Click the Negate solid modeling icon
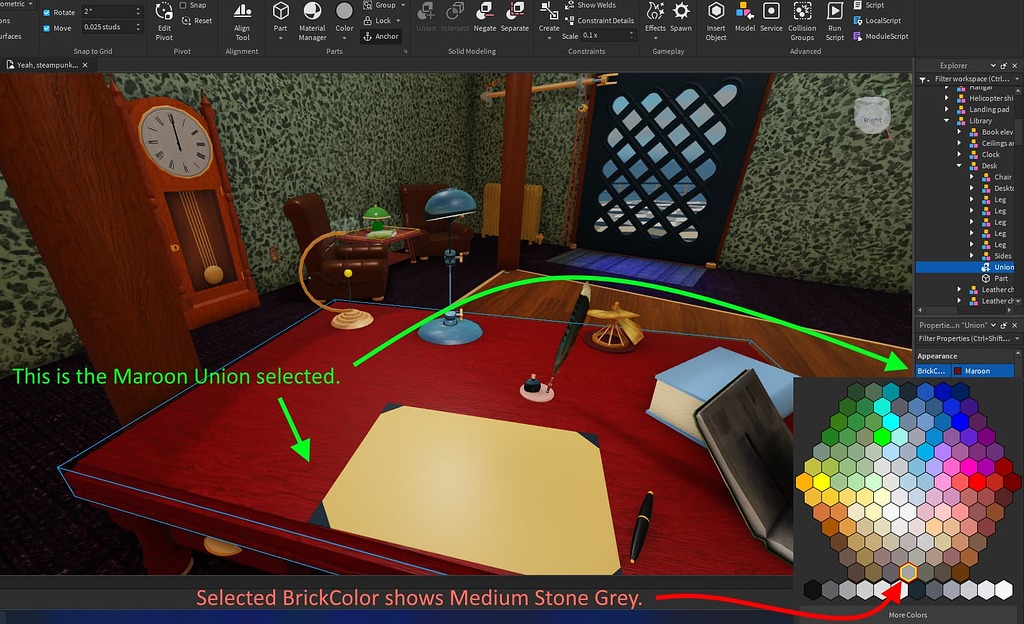This screenshot has width=1024, height=624. coord(485,18)
